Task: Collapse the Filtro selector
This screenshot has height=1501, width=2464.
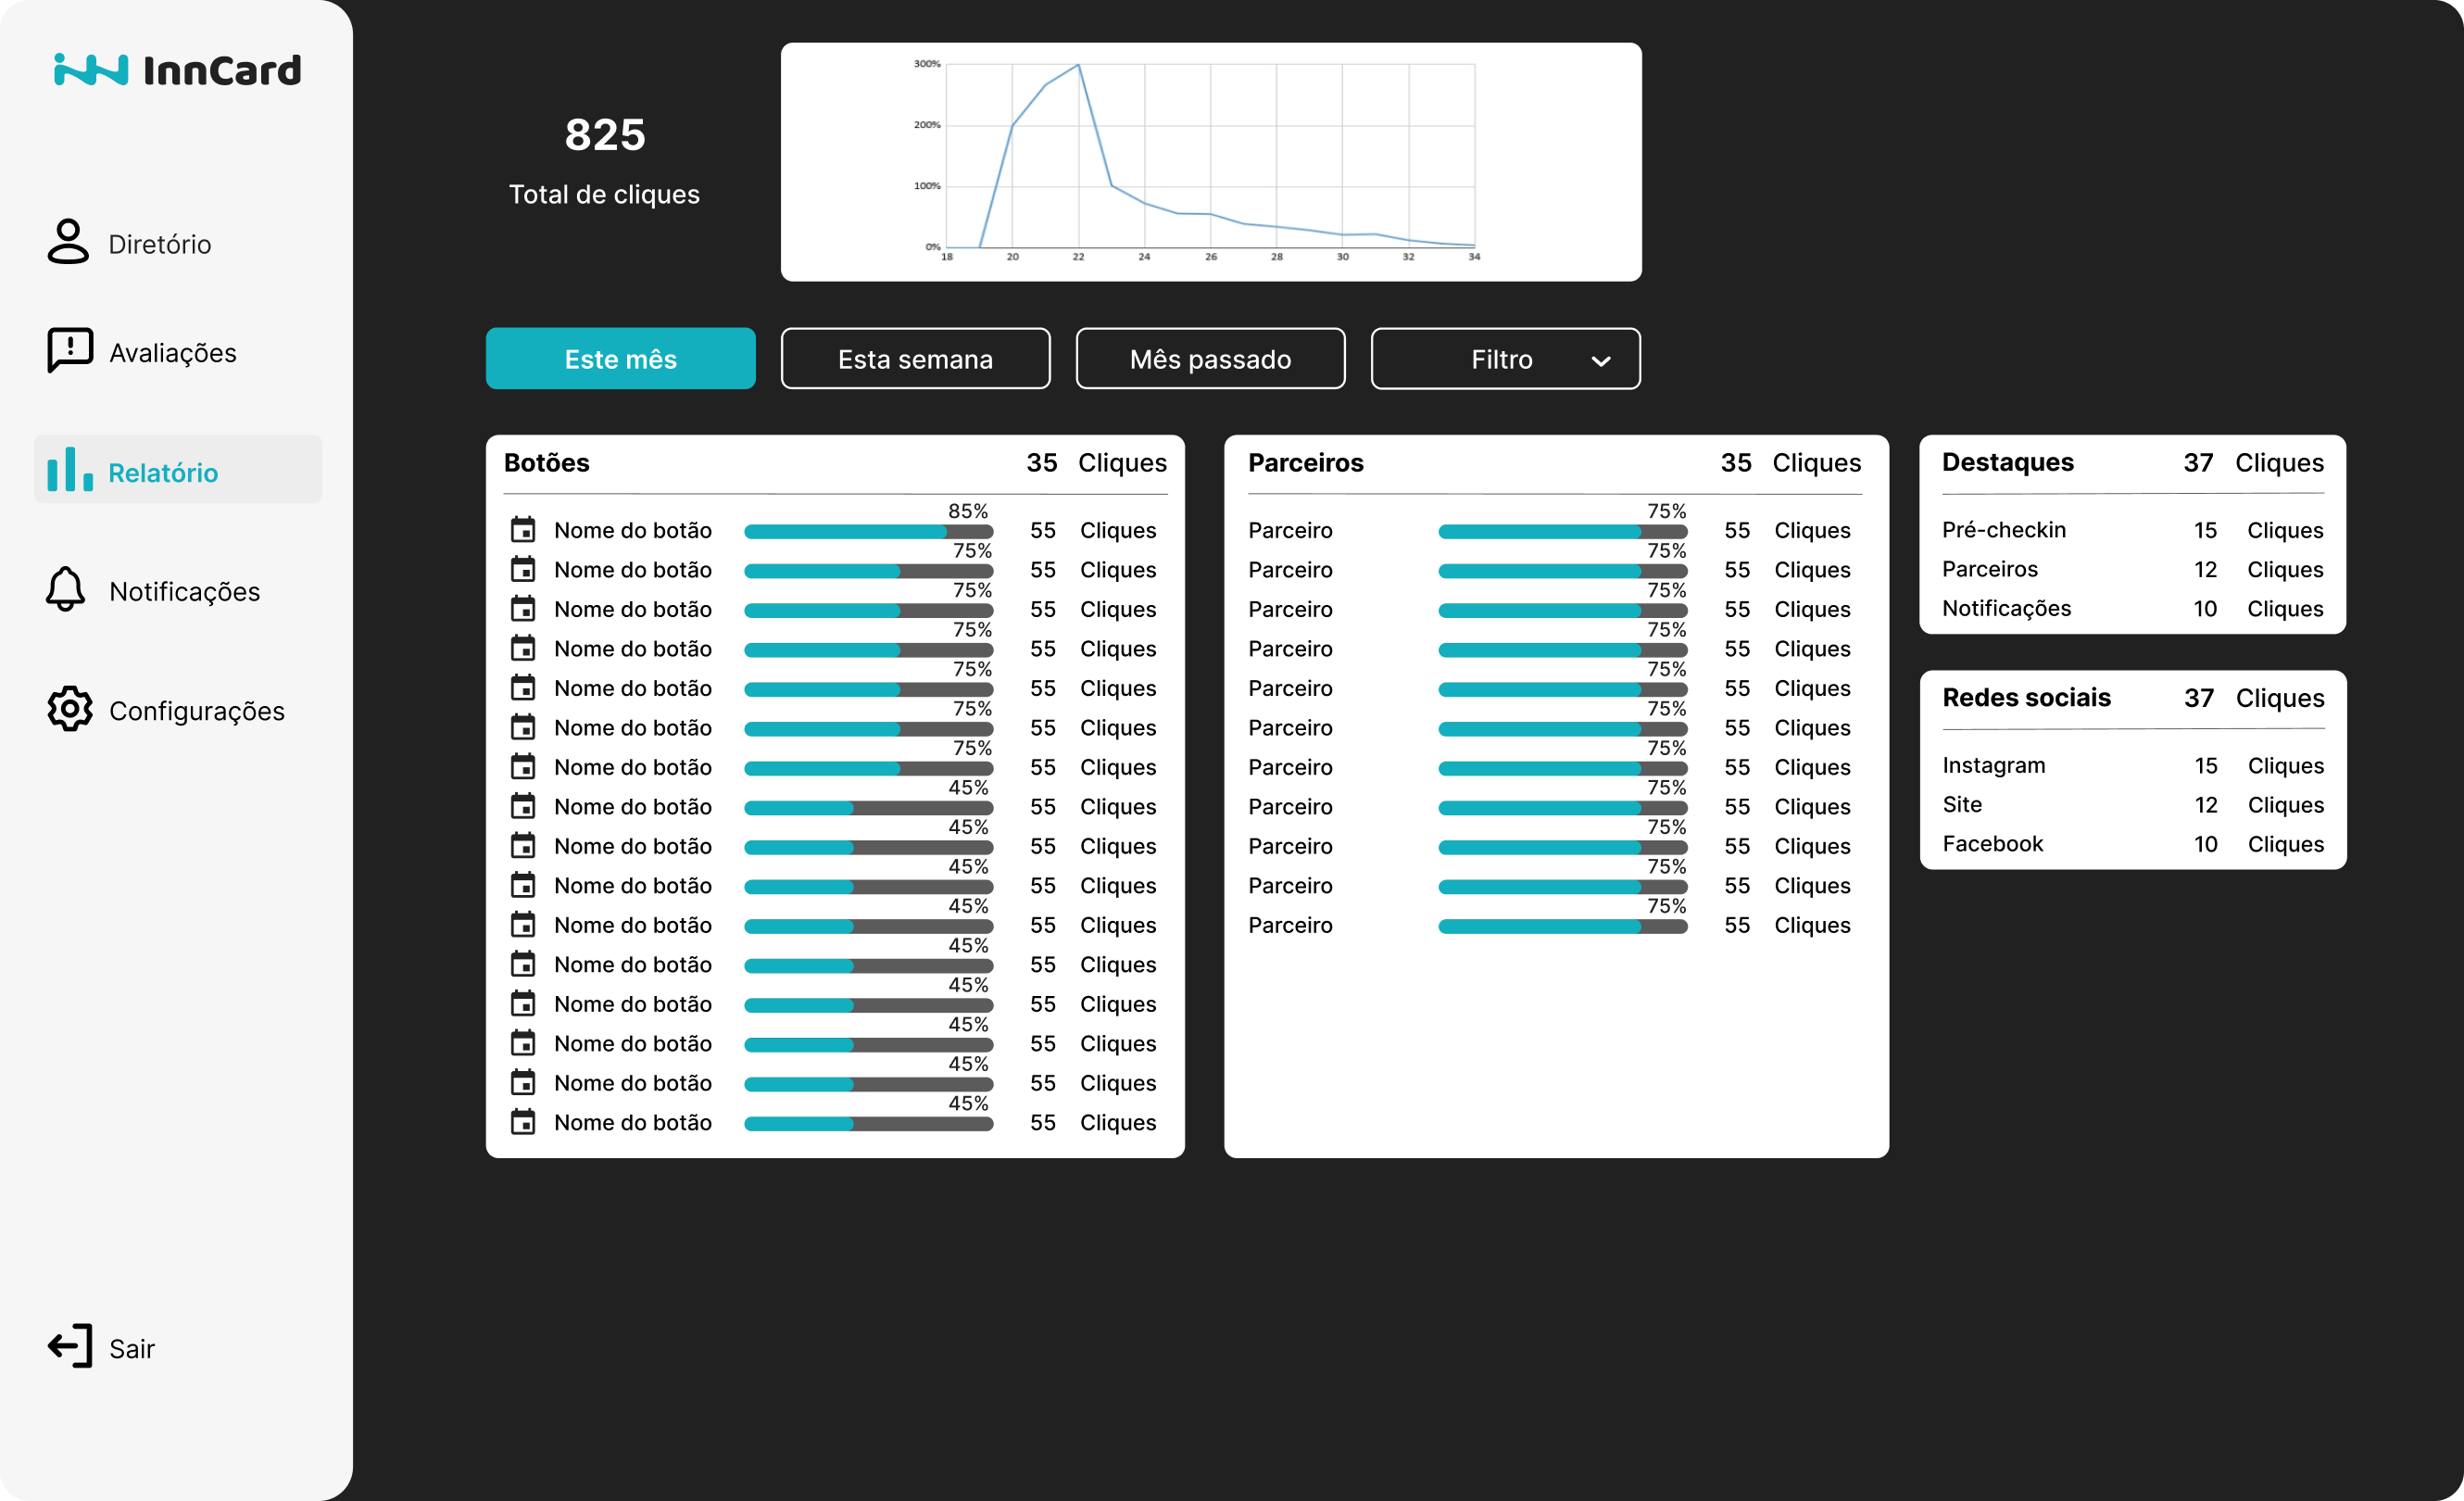Action: (1504, 358)
